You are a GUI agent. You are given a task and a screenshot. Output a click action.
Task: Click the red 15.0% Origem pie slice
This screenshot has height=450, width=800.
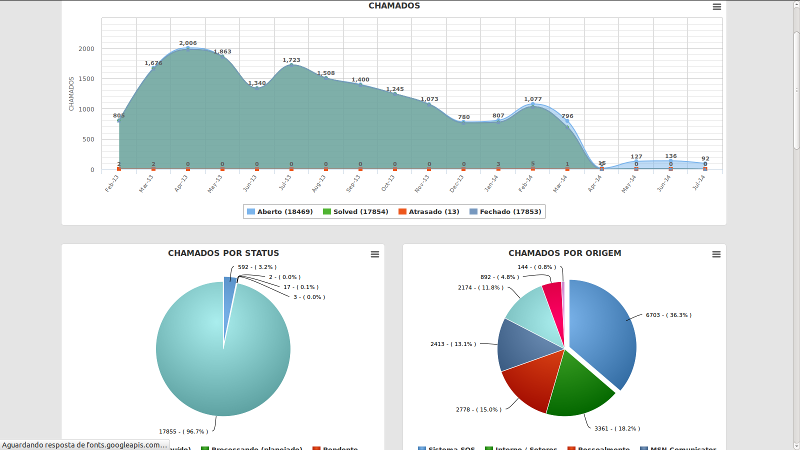[x=532, y=385]
